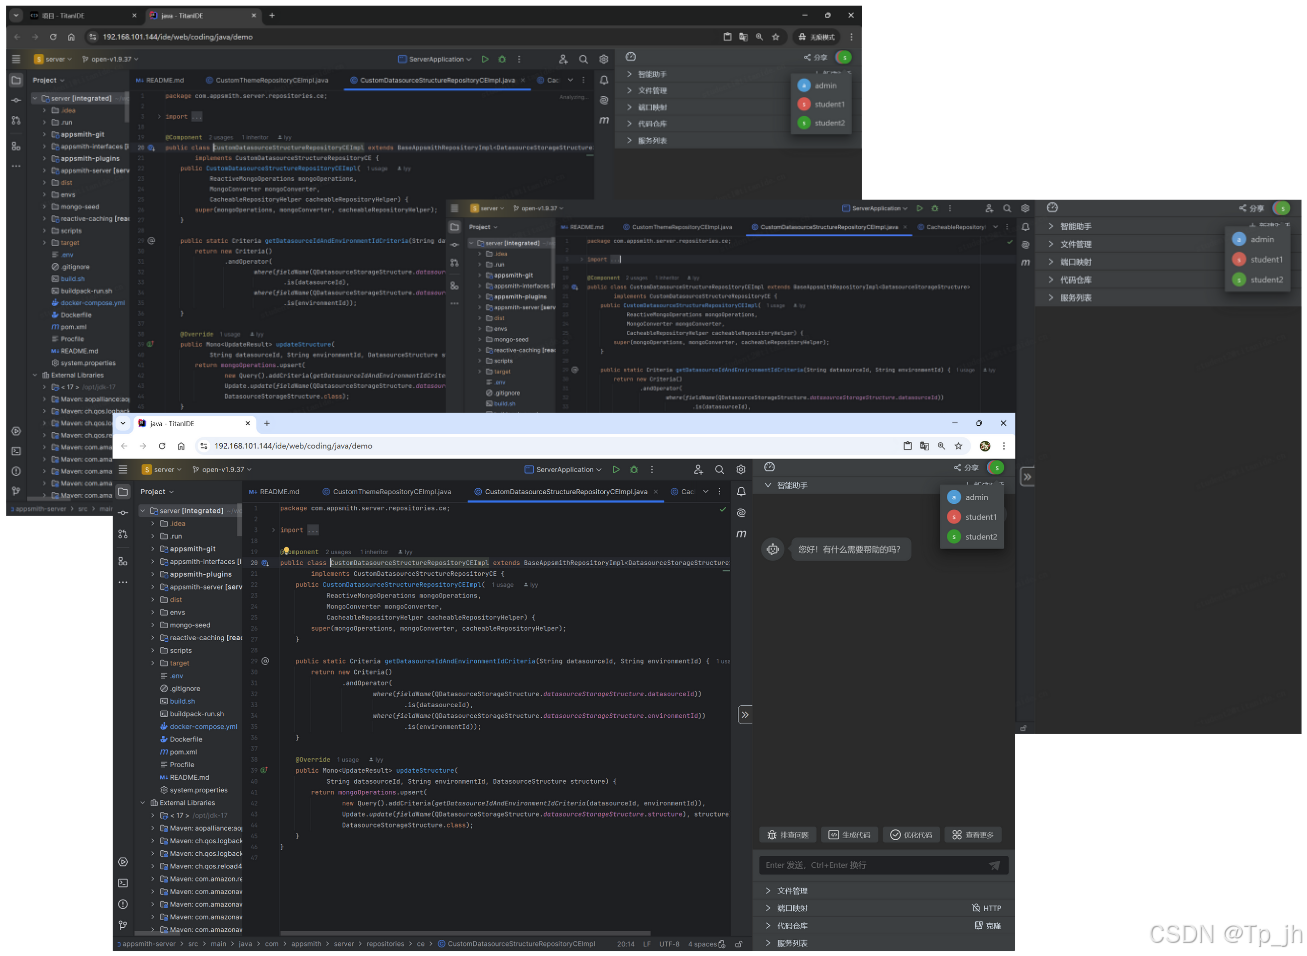Image resolution: width=1307 pixels, height=956 pixels.
Task: Open IDE settings gear in front window
Action: coord(741,469)
